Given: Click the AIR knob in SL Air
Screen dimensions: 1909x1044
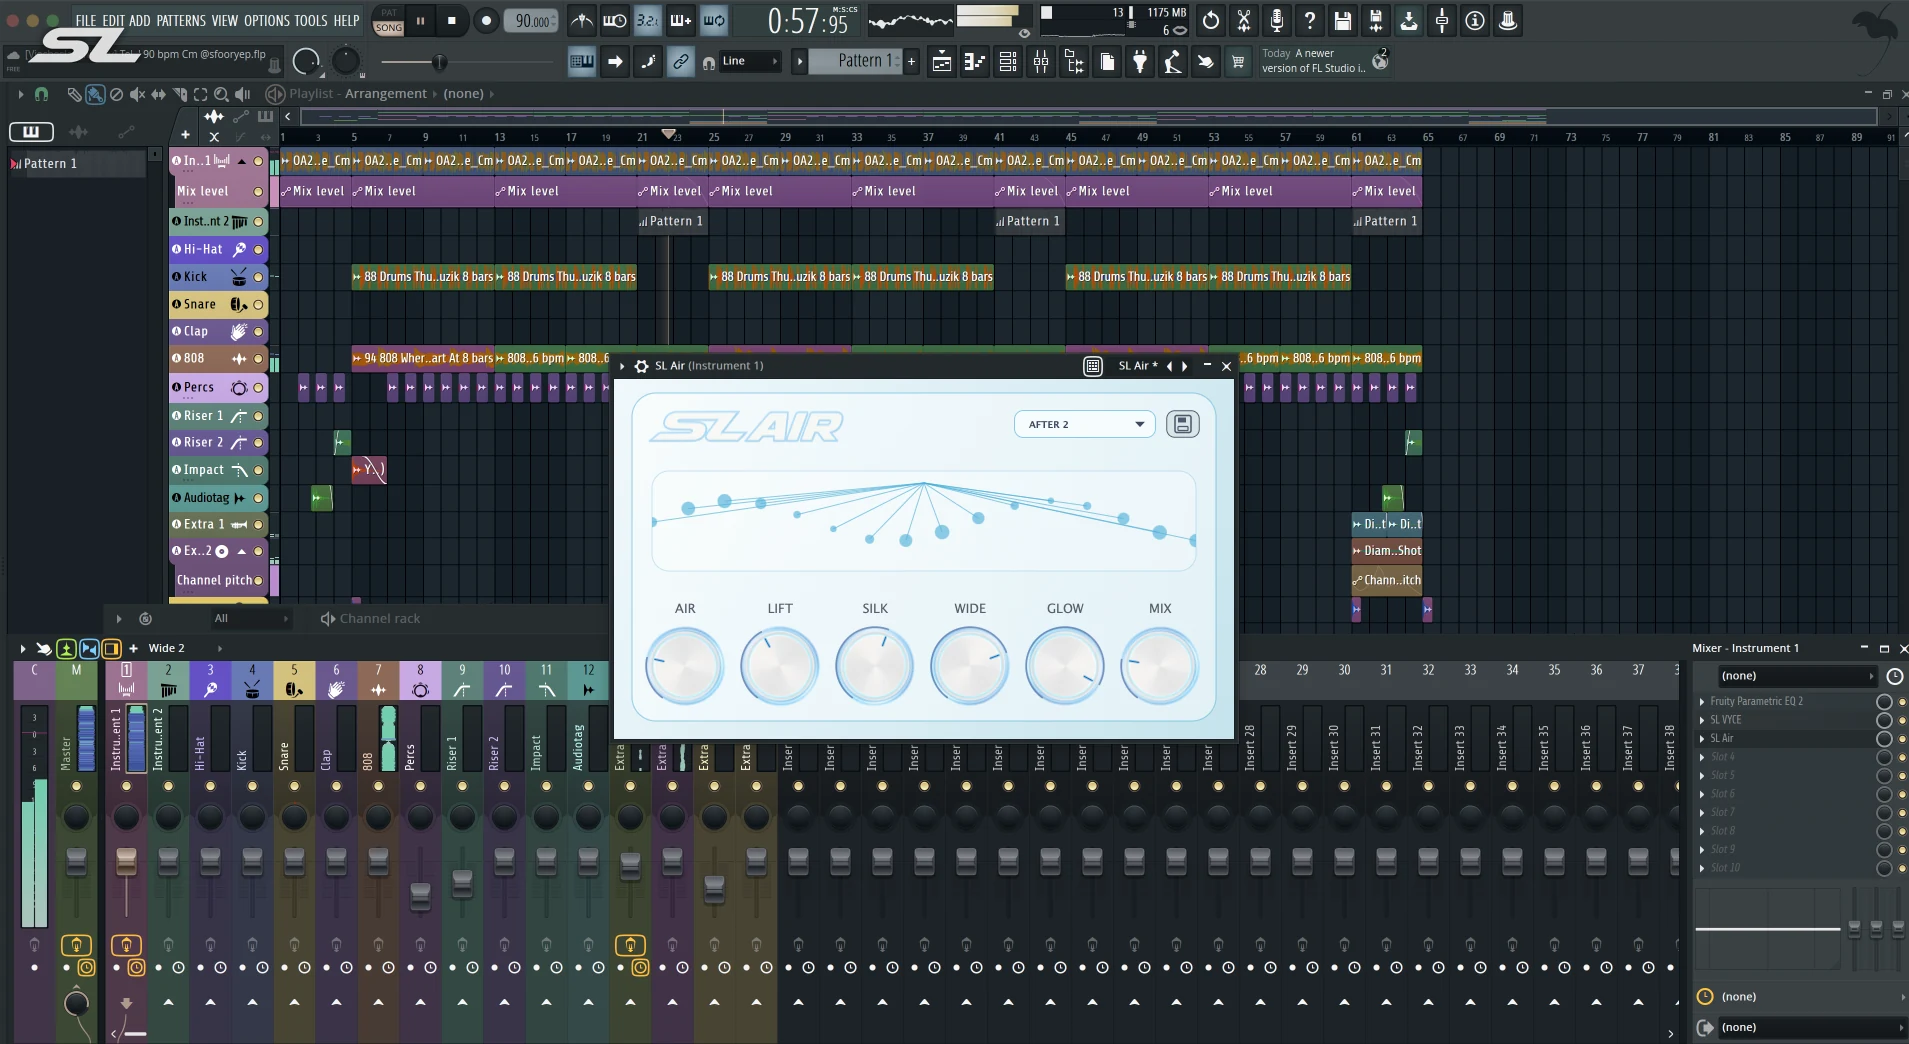Looking at the screenshot, I should pos(685,665).
